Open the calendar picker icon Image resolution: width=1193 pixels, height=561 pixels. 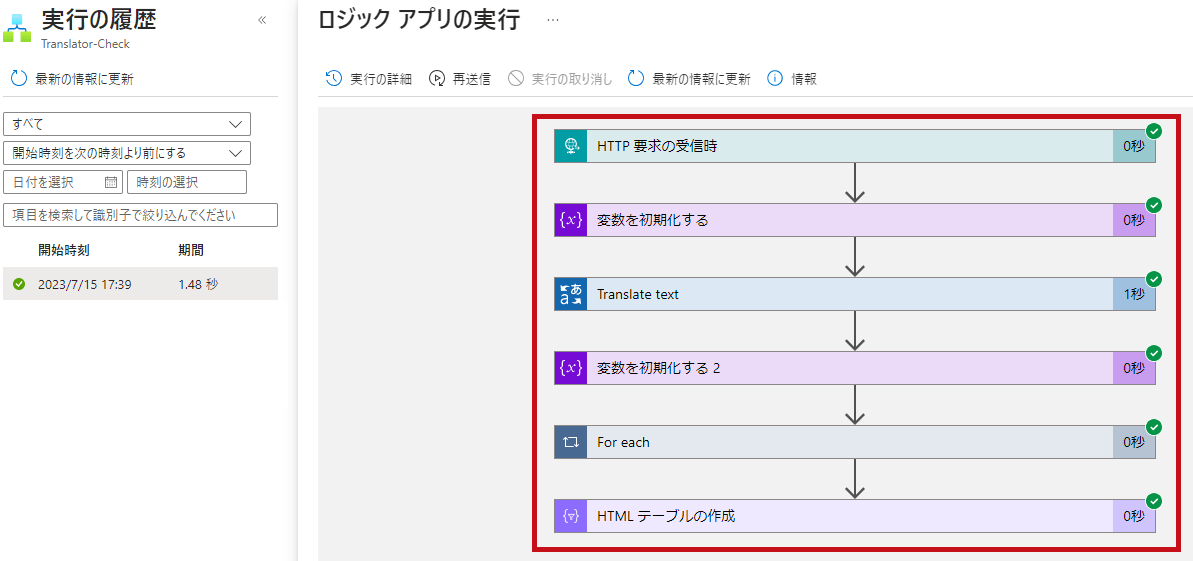(111, 182)
